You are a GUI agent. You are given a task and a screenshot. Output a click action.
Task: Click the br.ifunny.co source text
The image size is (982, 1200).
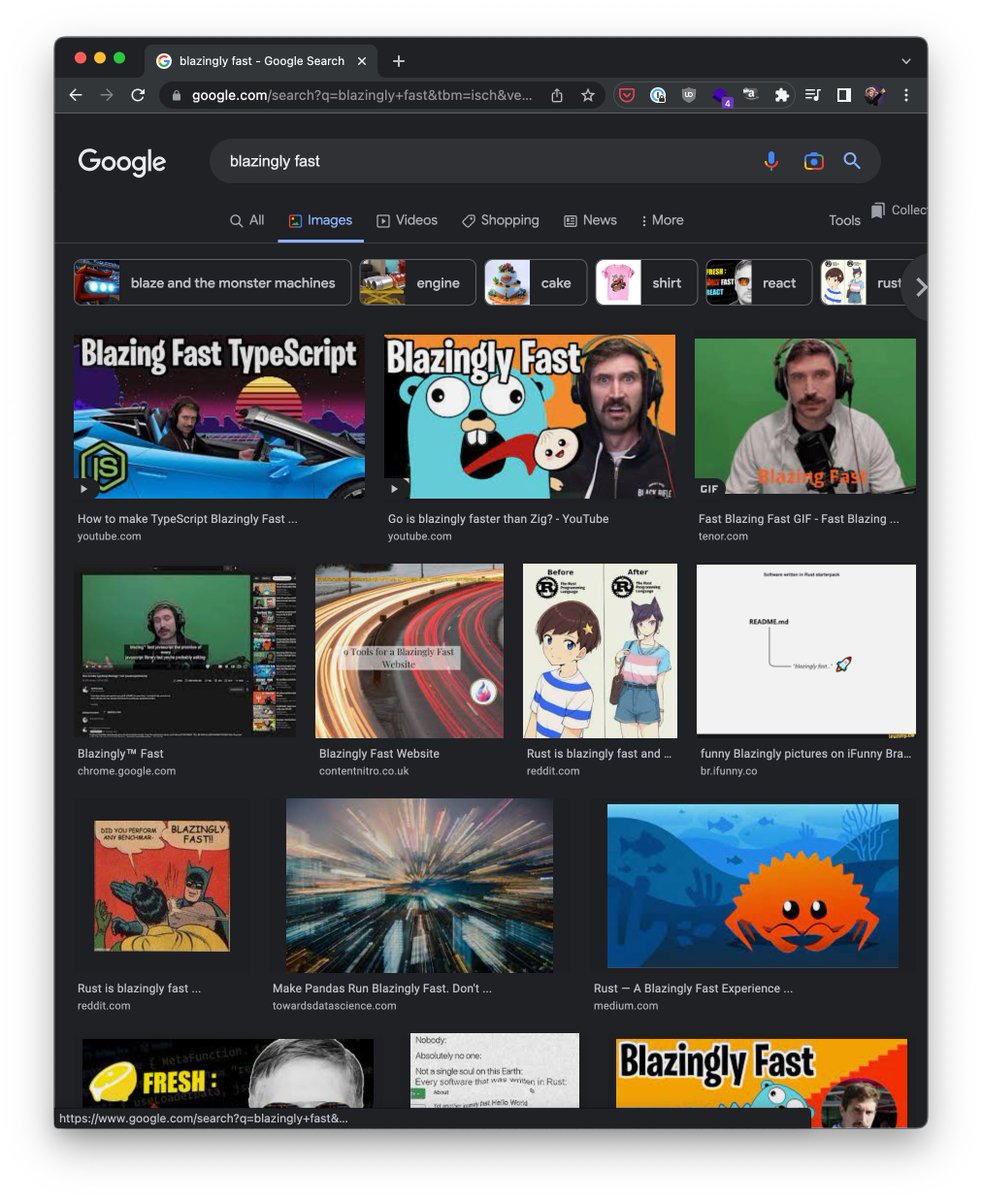(x=729, y=771)
